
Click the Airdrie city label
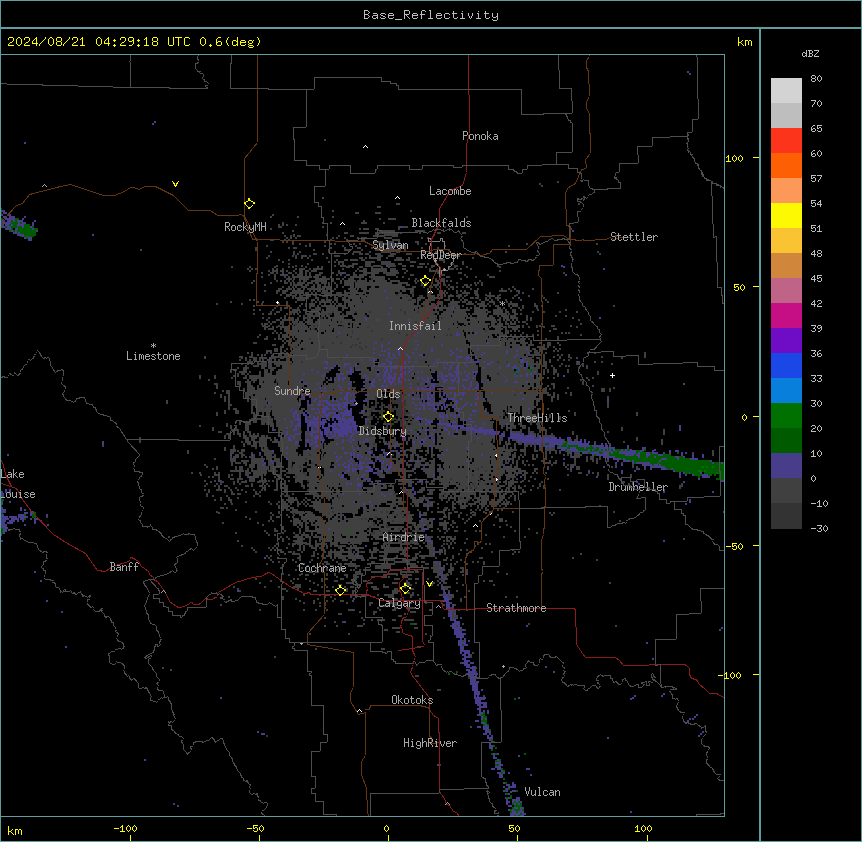click(x=404, y=537)
